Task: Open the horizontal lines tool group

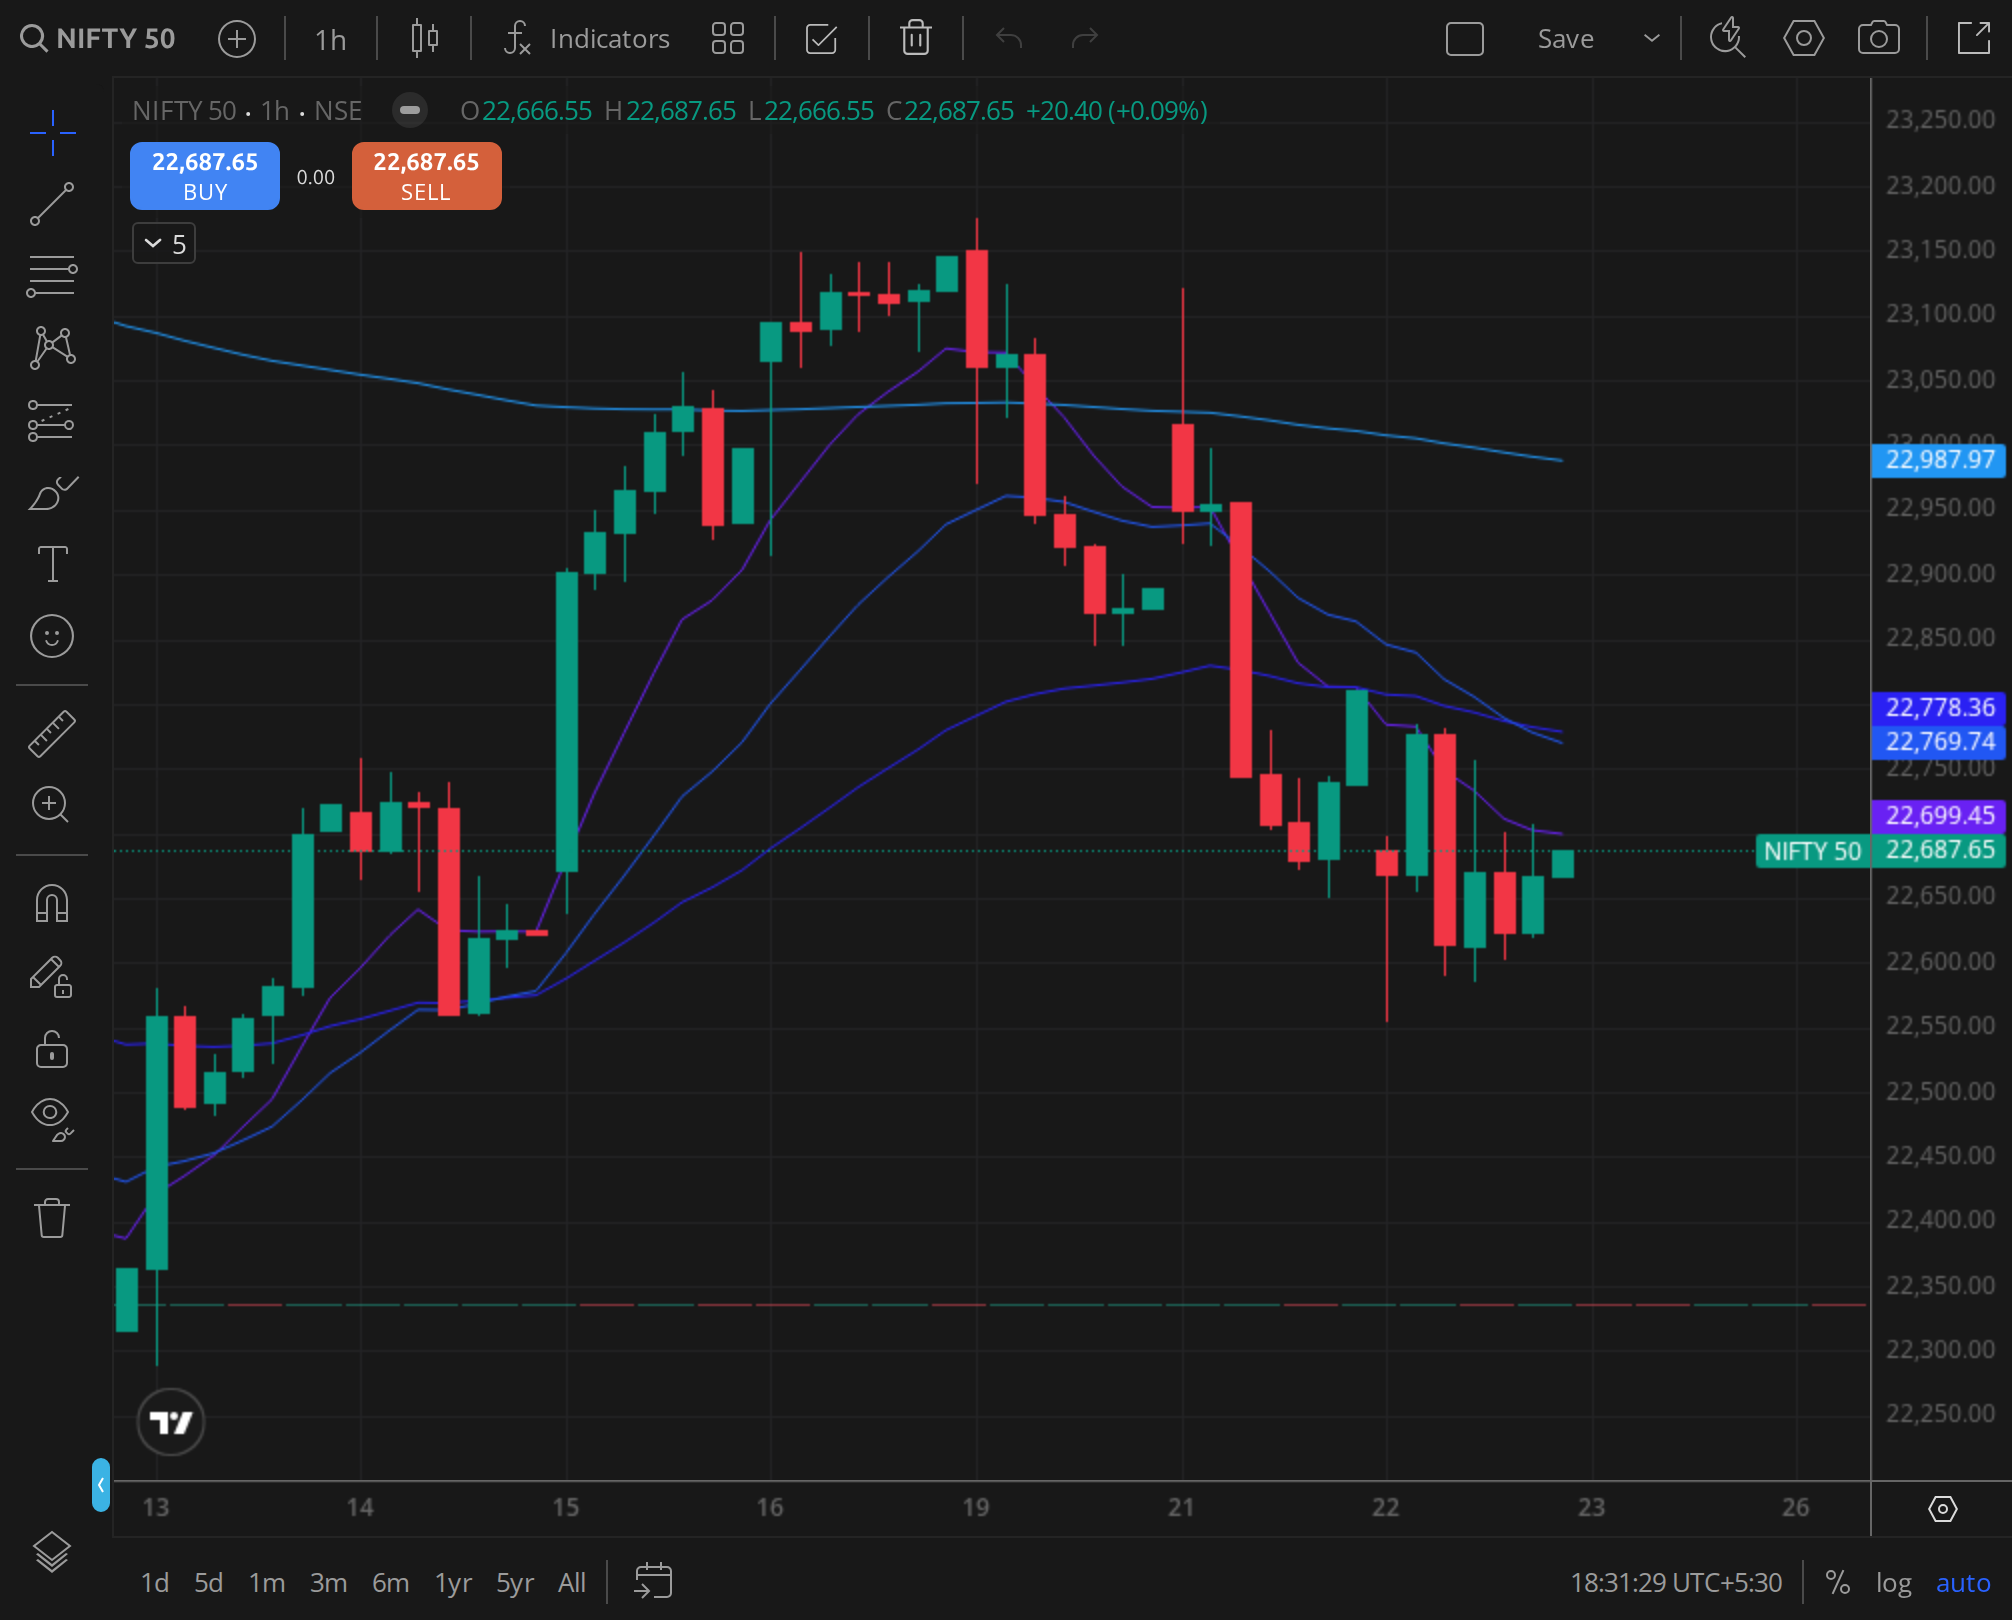Action: 52,276
